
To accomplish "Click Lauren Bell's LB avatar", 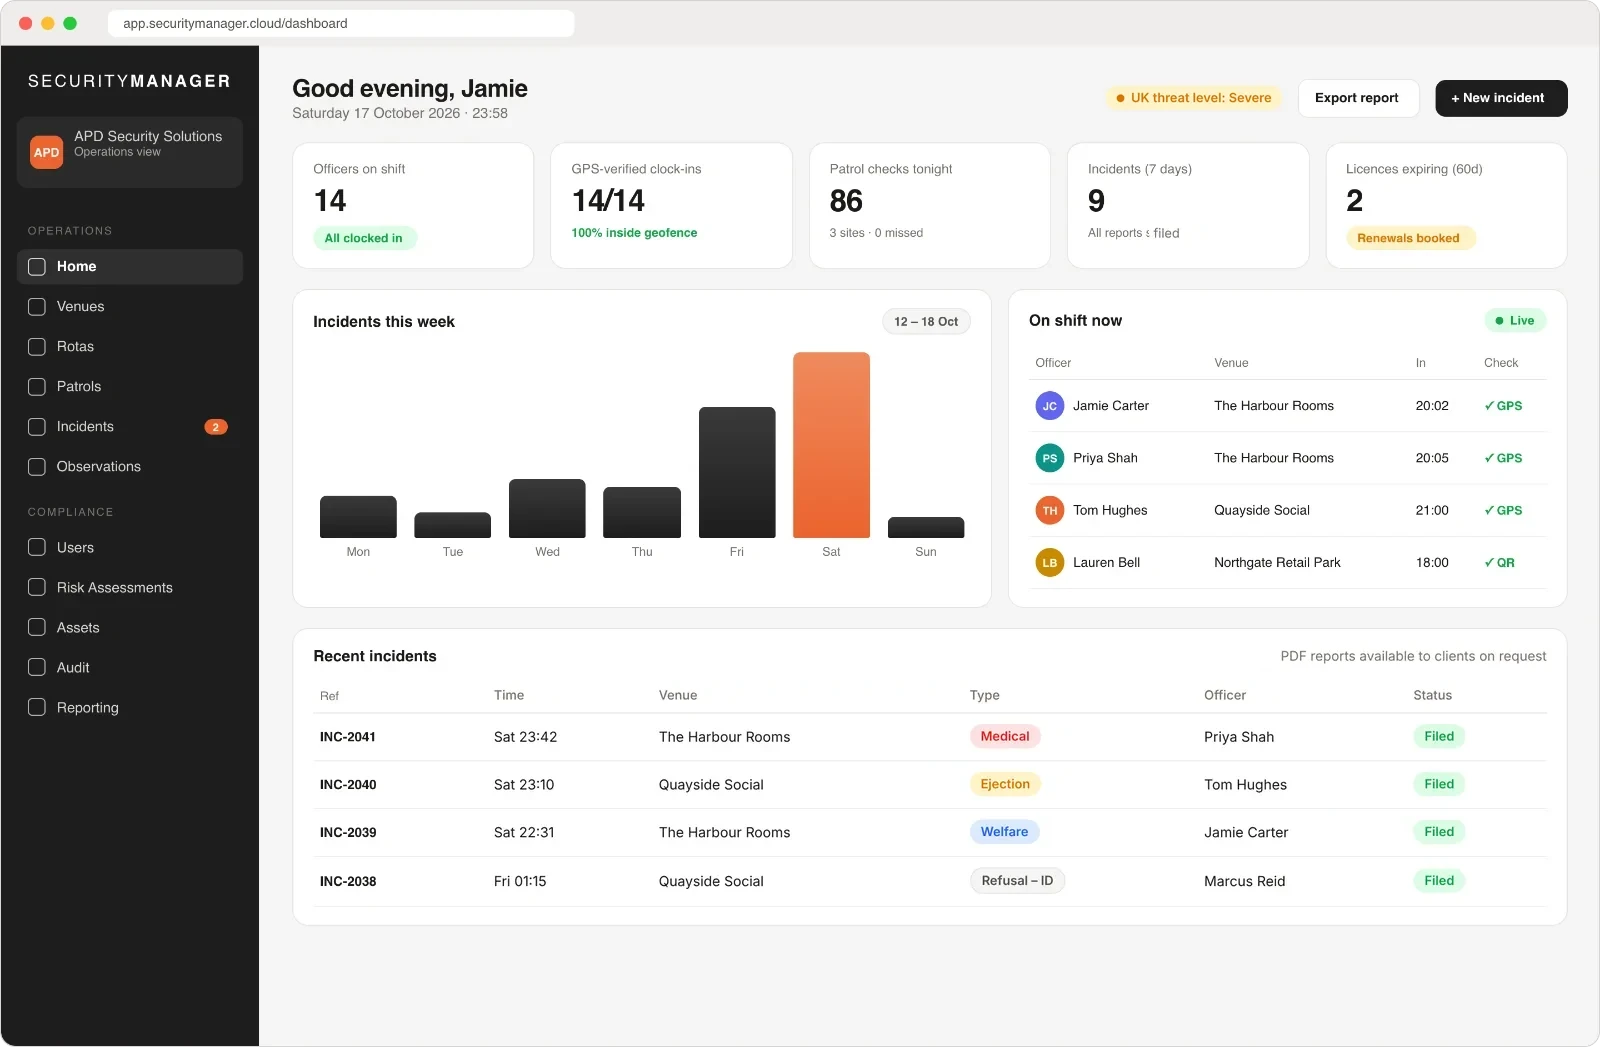I will [x=1049, y=563].
